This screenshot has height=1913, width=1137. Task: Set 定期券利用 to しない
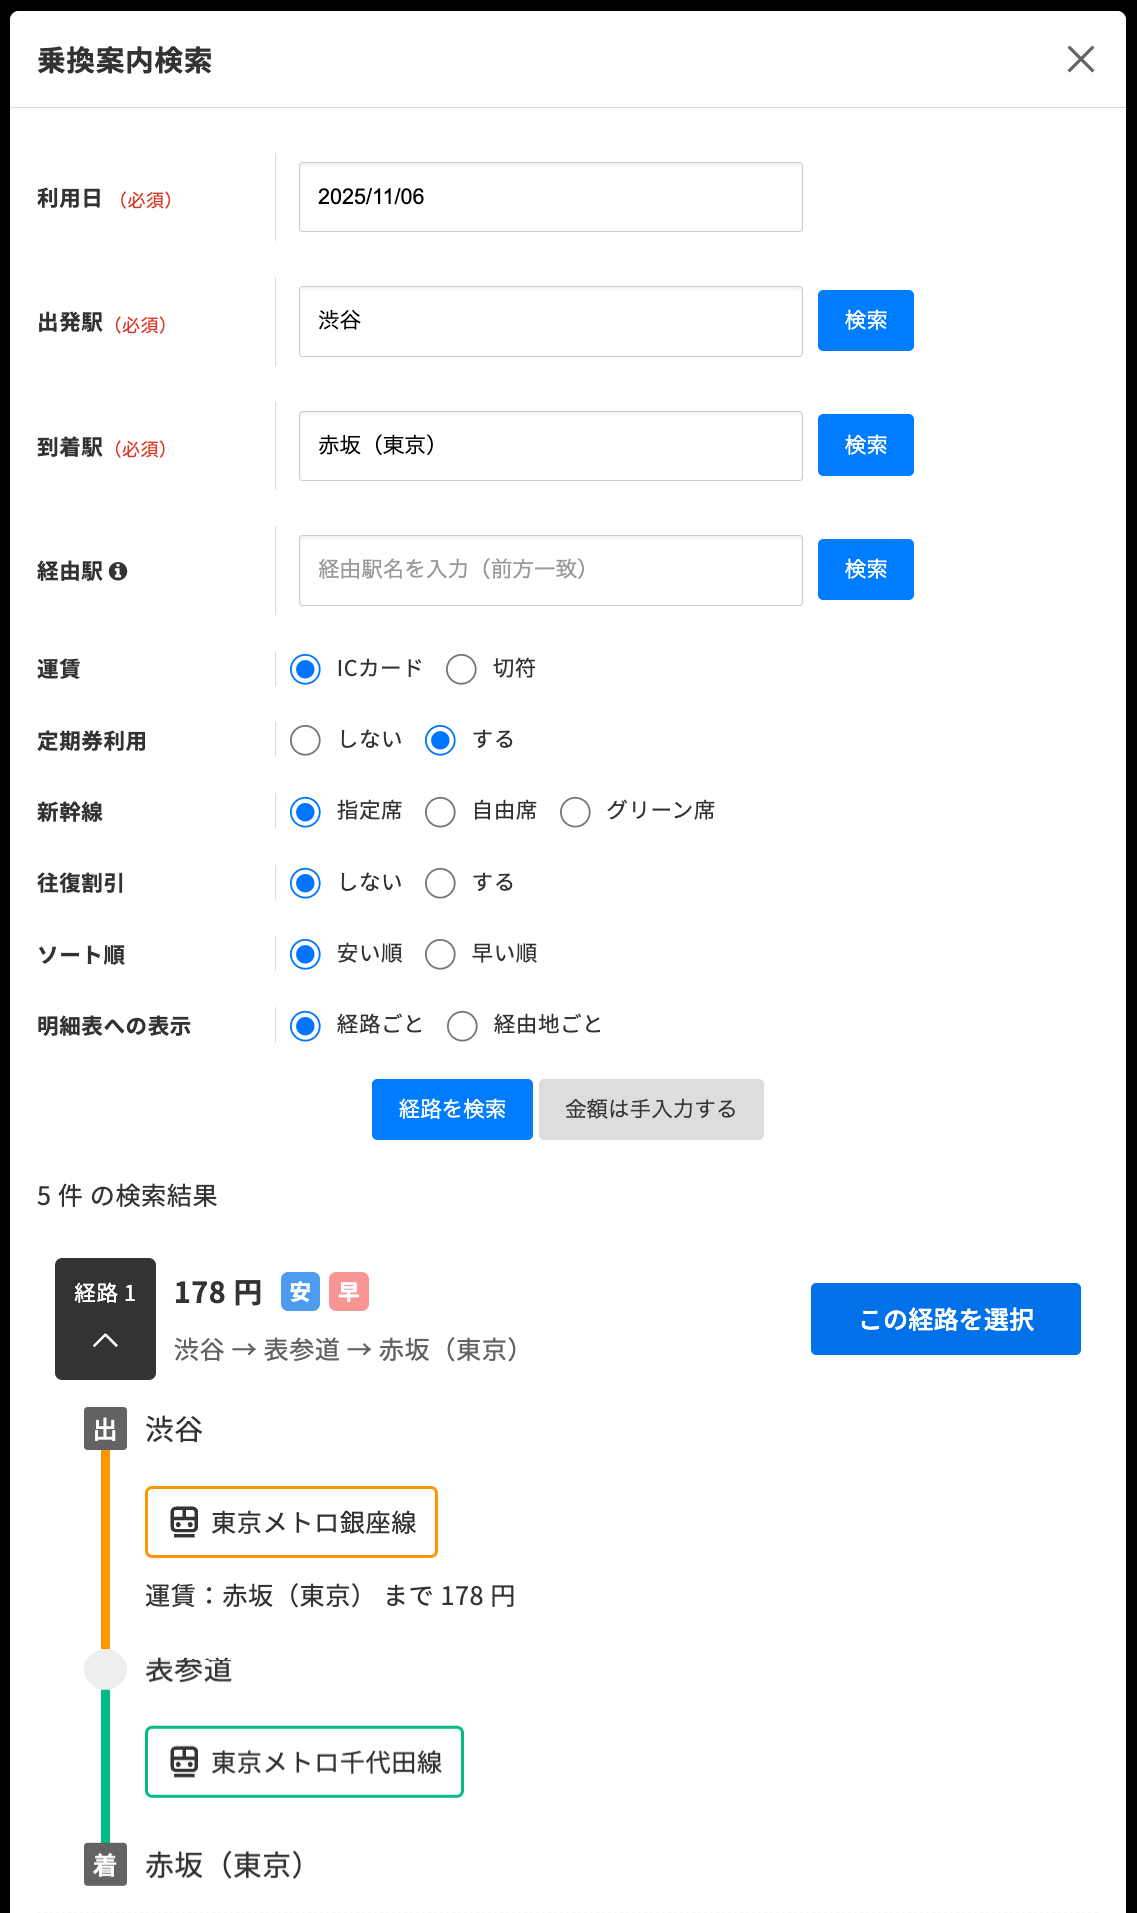point(305,740)
